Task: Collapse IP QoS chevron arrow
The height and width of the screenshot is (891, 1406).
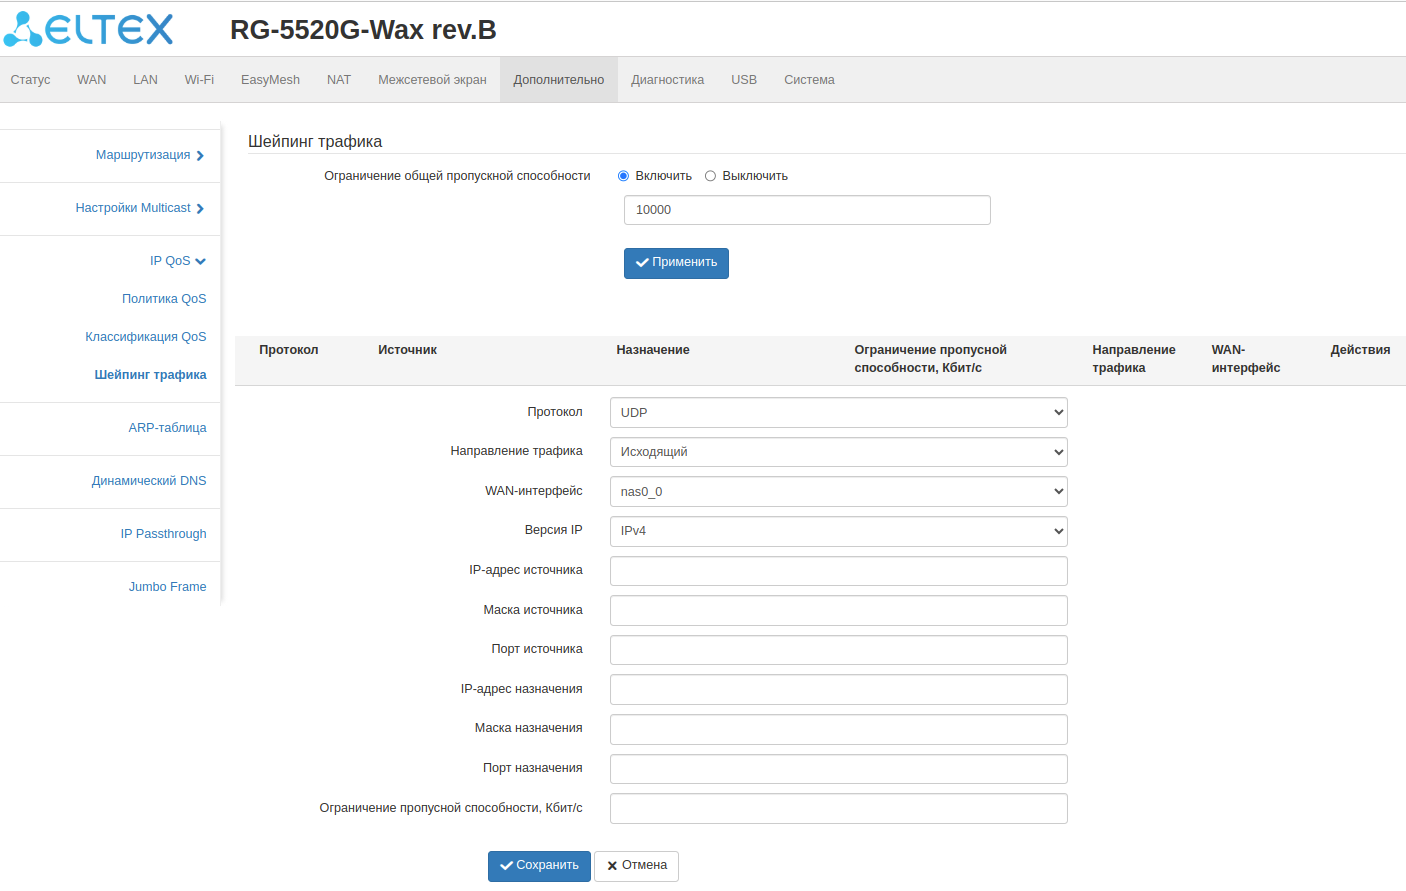Action: 201,262
